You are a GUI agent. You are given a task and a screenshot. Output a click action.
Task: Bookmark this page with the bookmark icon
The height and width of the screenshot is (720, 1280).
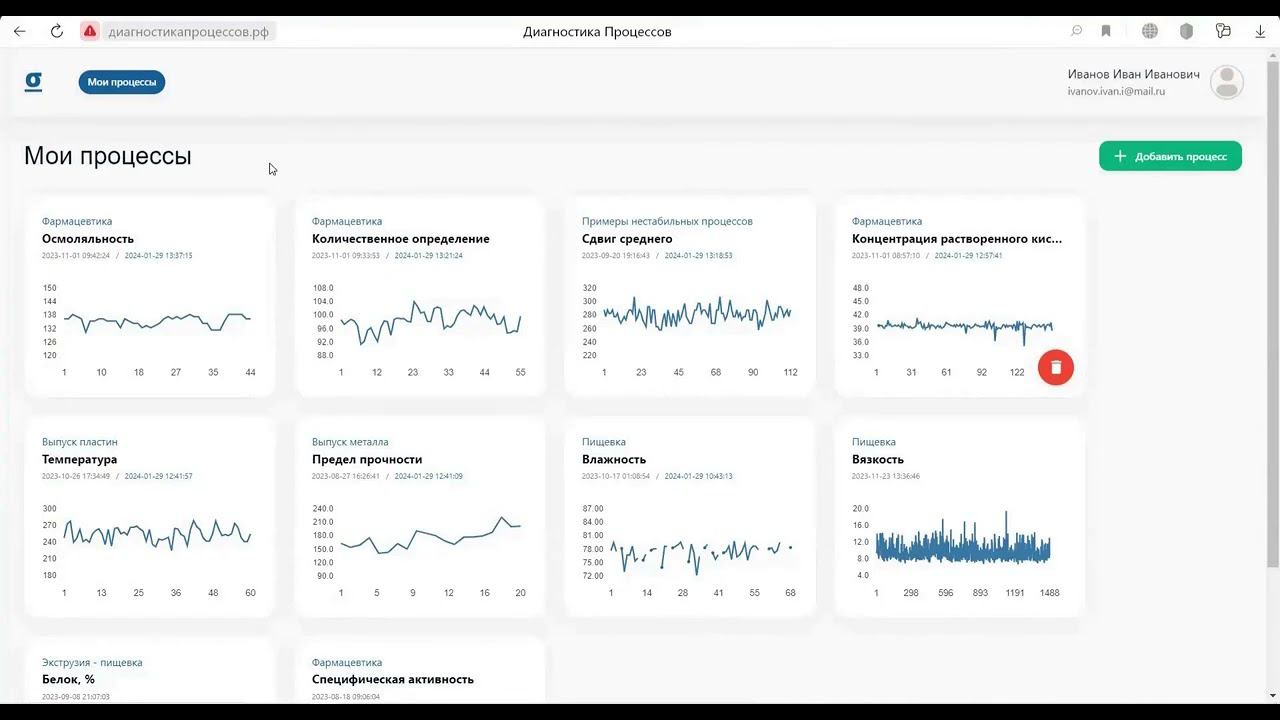pos(1106,31)
